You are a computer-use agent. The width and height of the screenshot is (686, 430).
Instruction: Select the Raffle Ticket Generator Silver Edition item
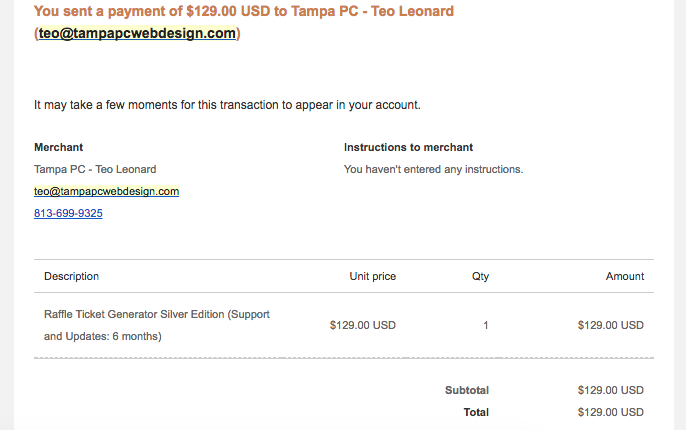pyautogui.click(x=157, y=325)
